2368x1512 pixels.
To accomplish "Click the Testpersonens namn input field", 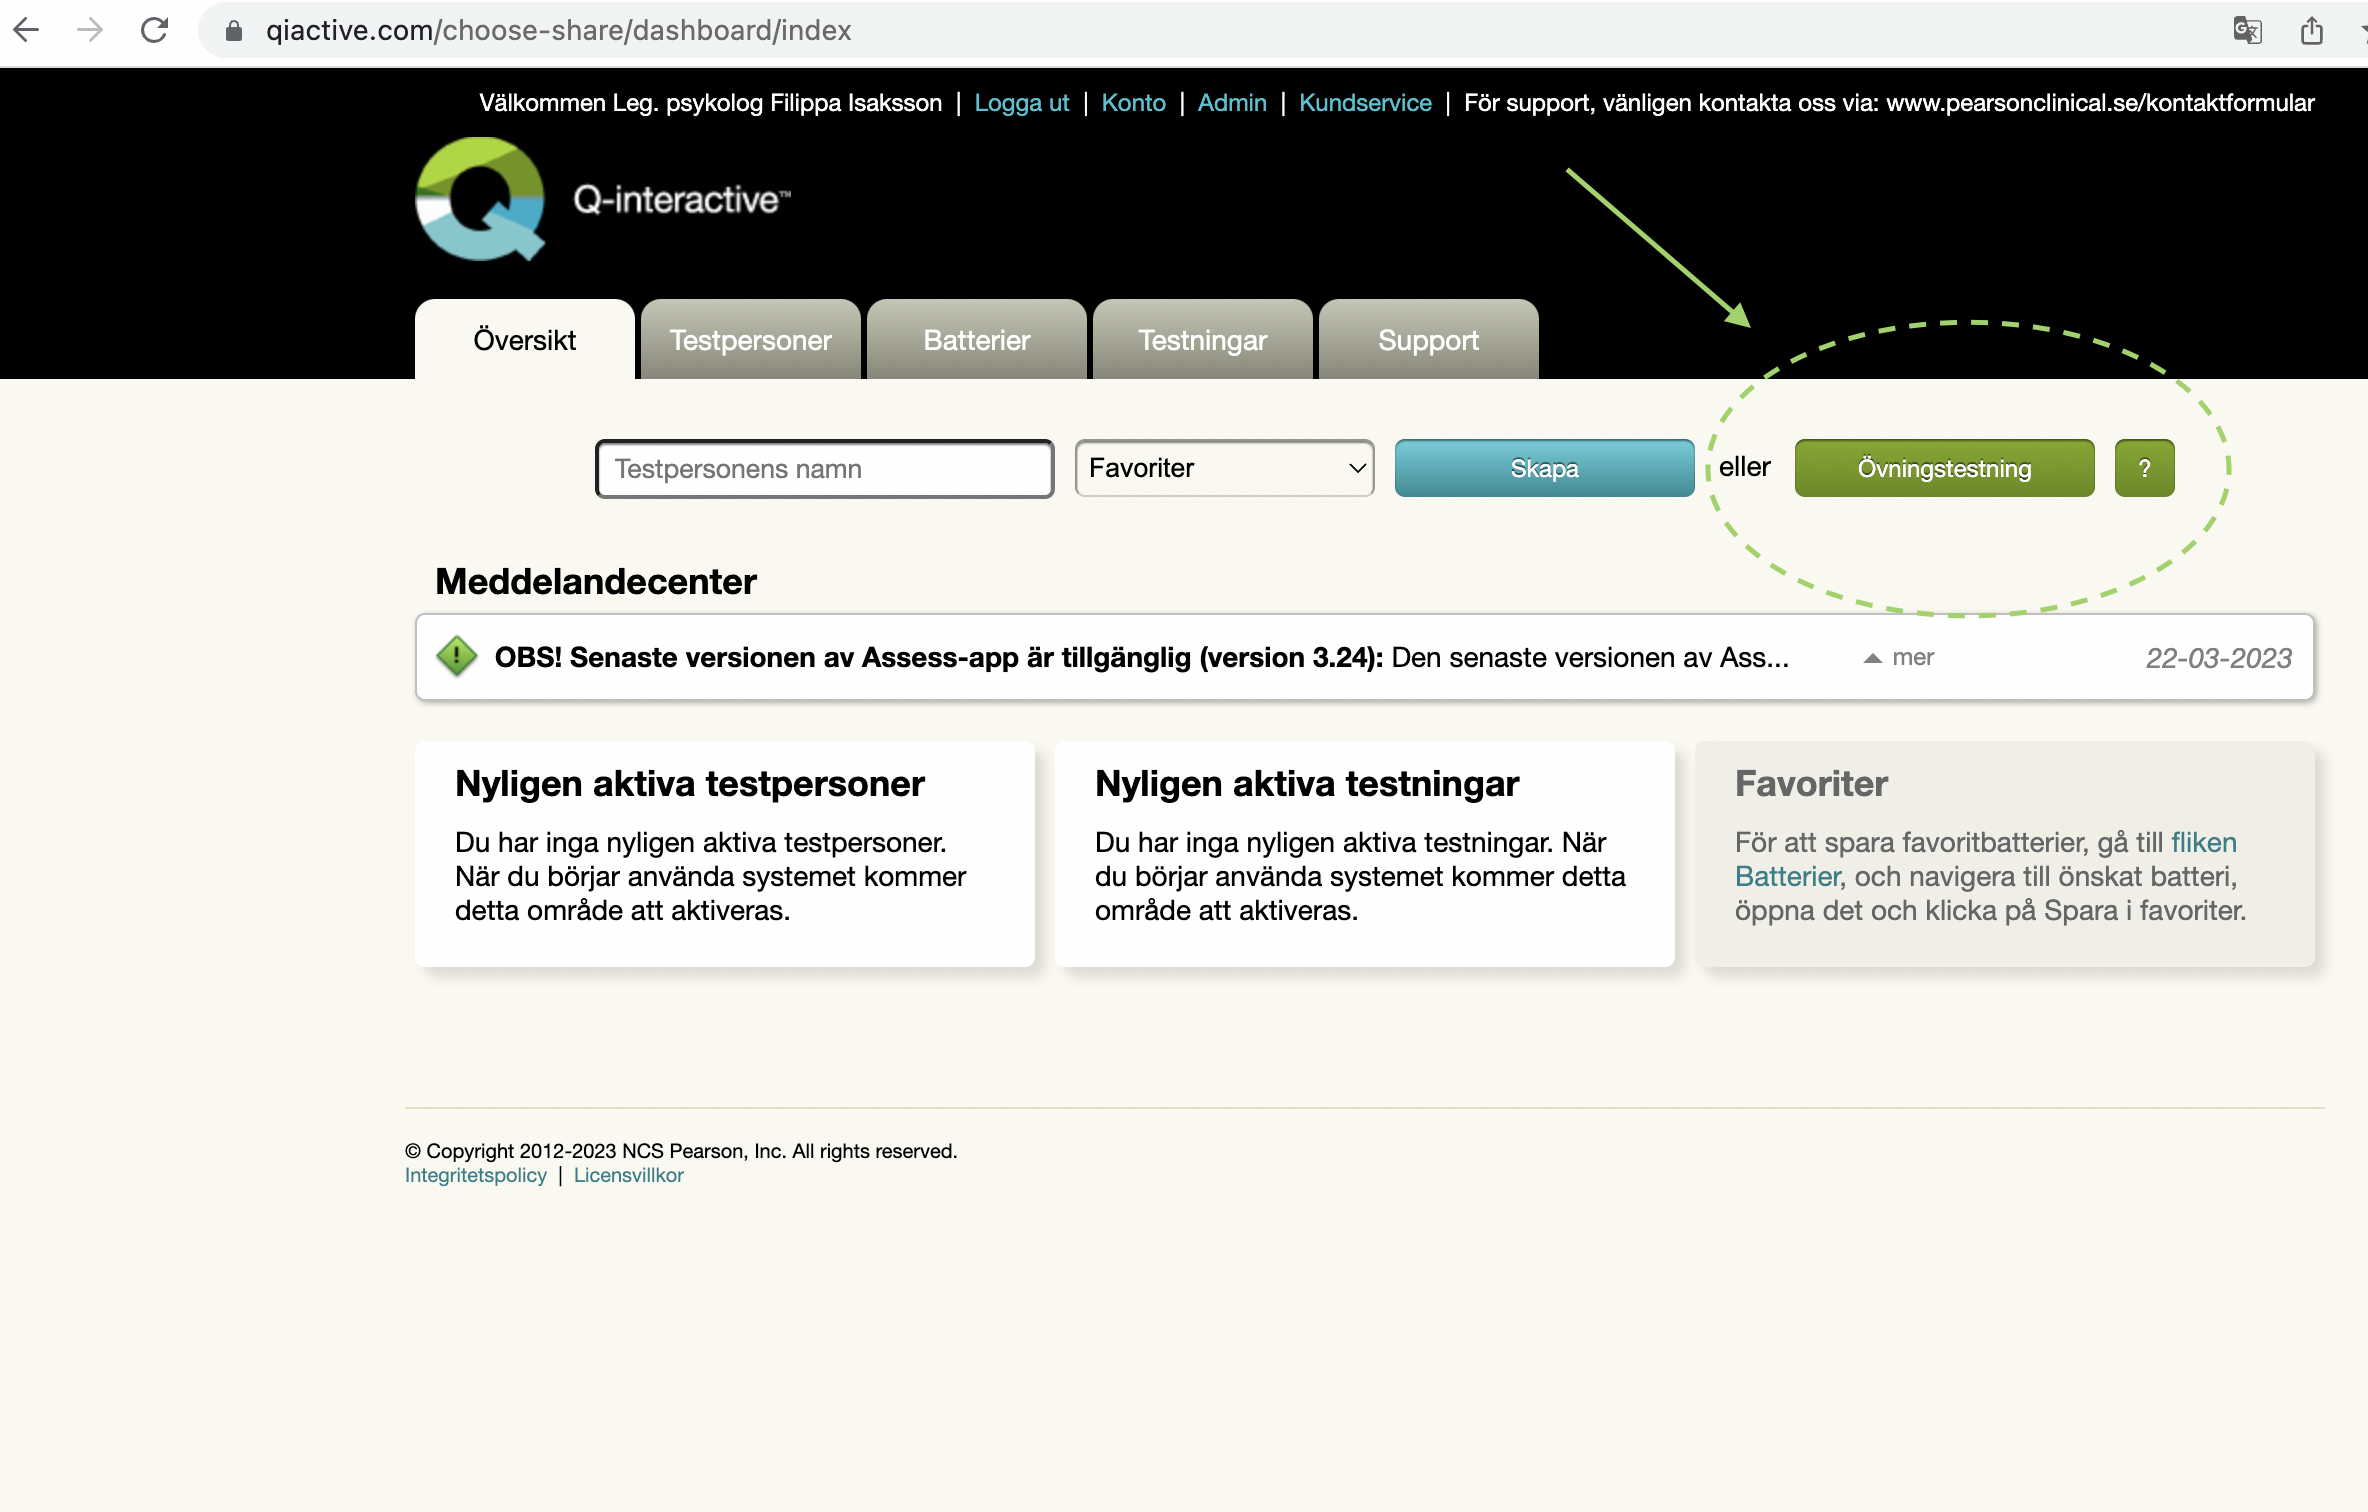I will click(x=824, y=468).
